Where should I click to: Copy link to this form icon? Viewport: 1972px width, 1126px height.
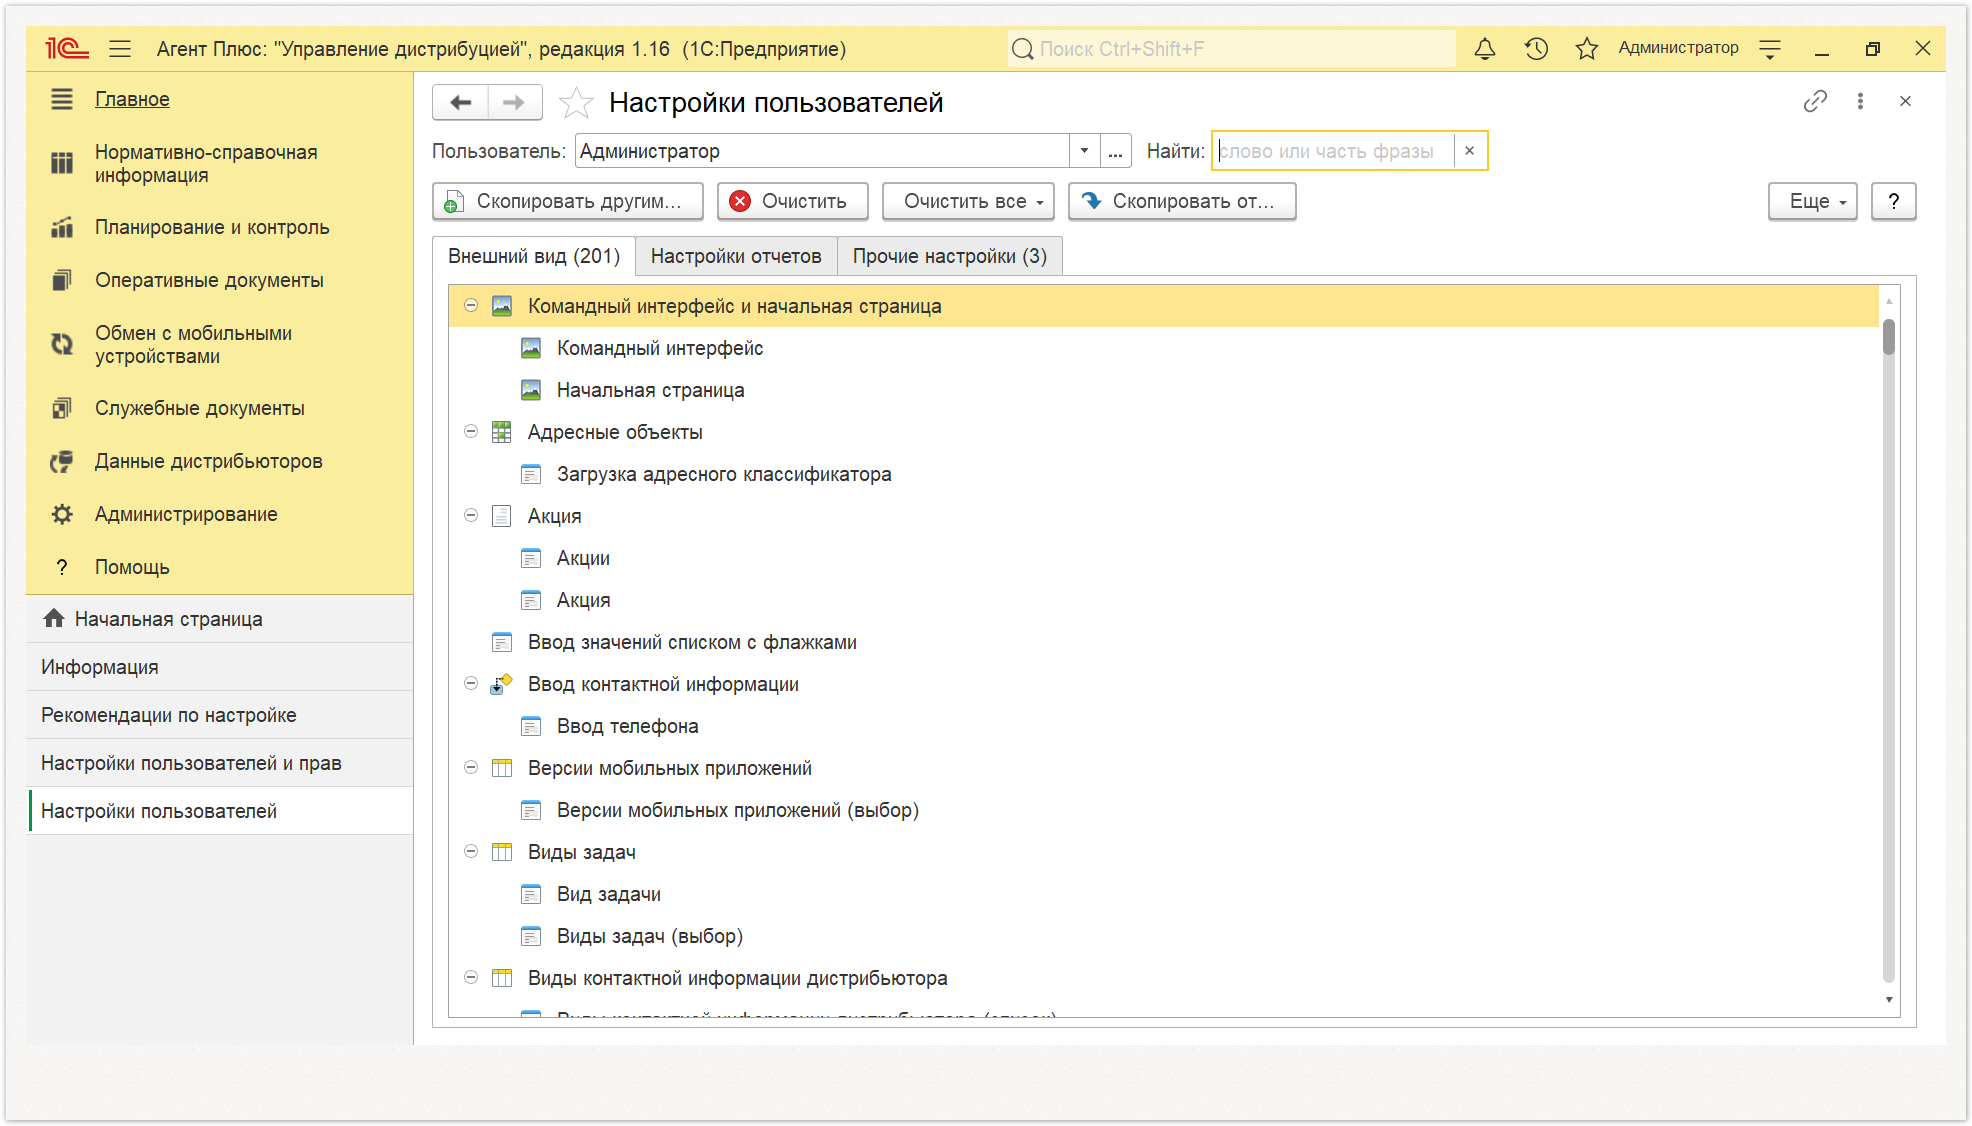coord(1815,101)
